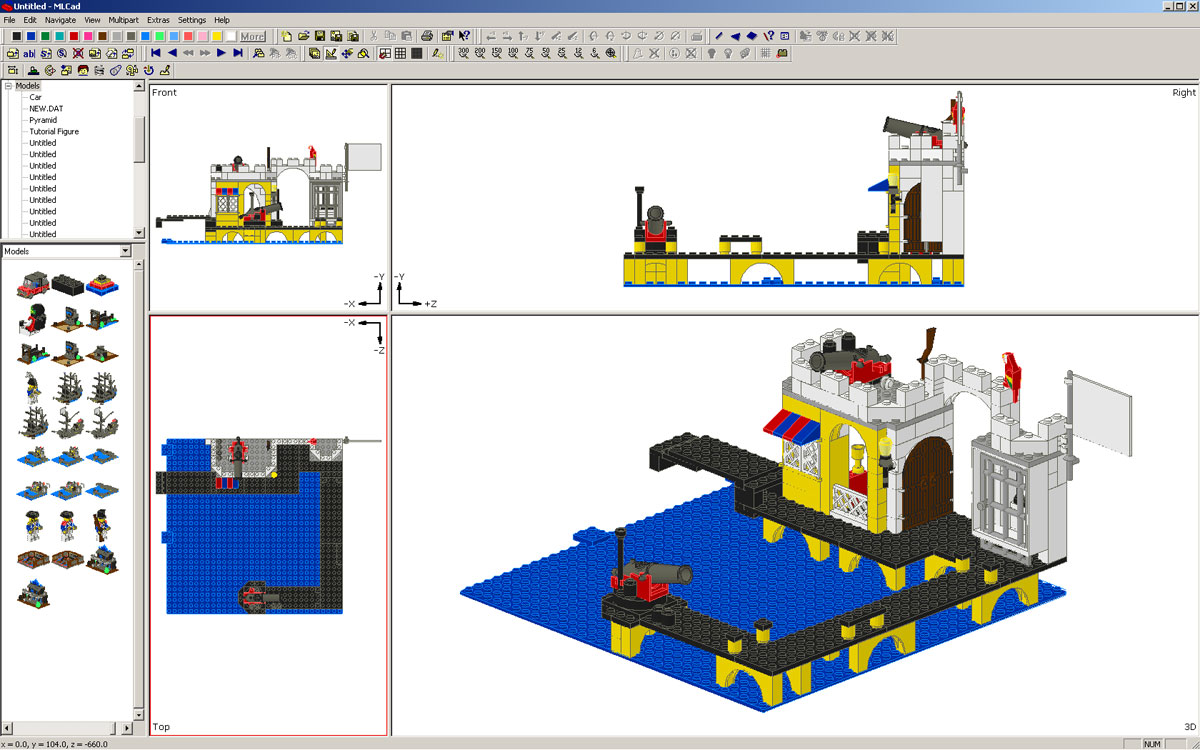This screenshot has height=750, width=1200.
Task: Open the Extras menu
Action: pyautogui.click(x=158, y=20)
